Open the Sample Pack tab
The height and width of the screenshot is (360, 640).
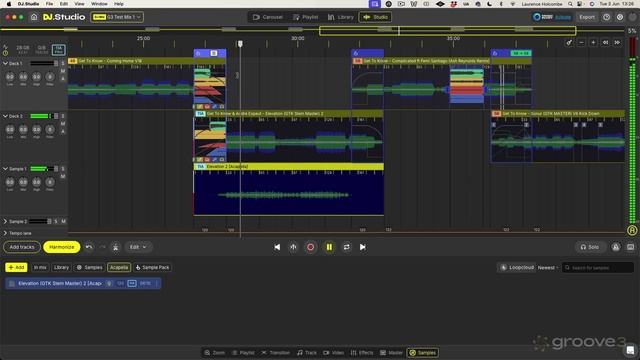point(153,267)
